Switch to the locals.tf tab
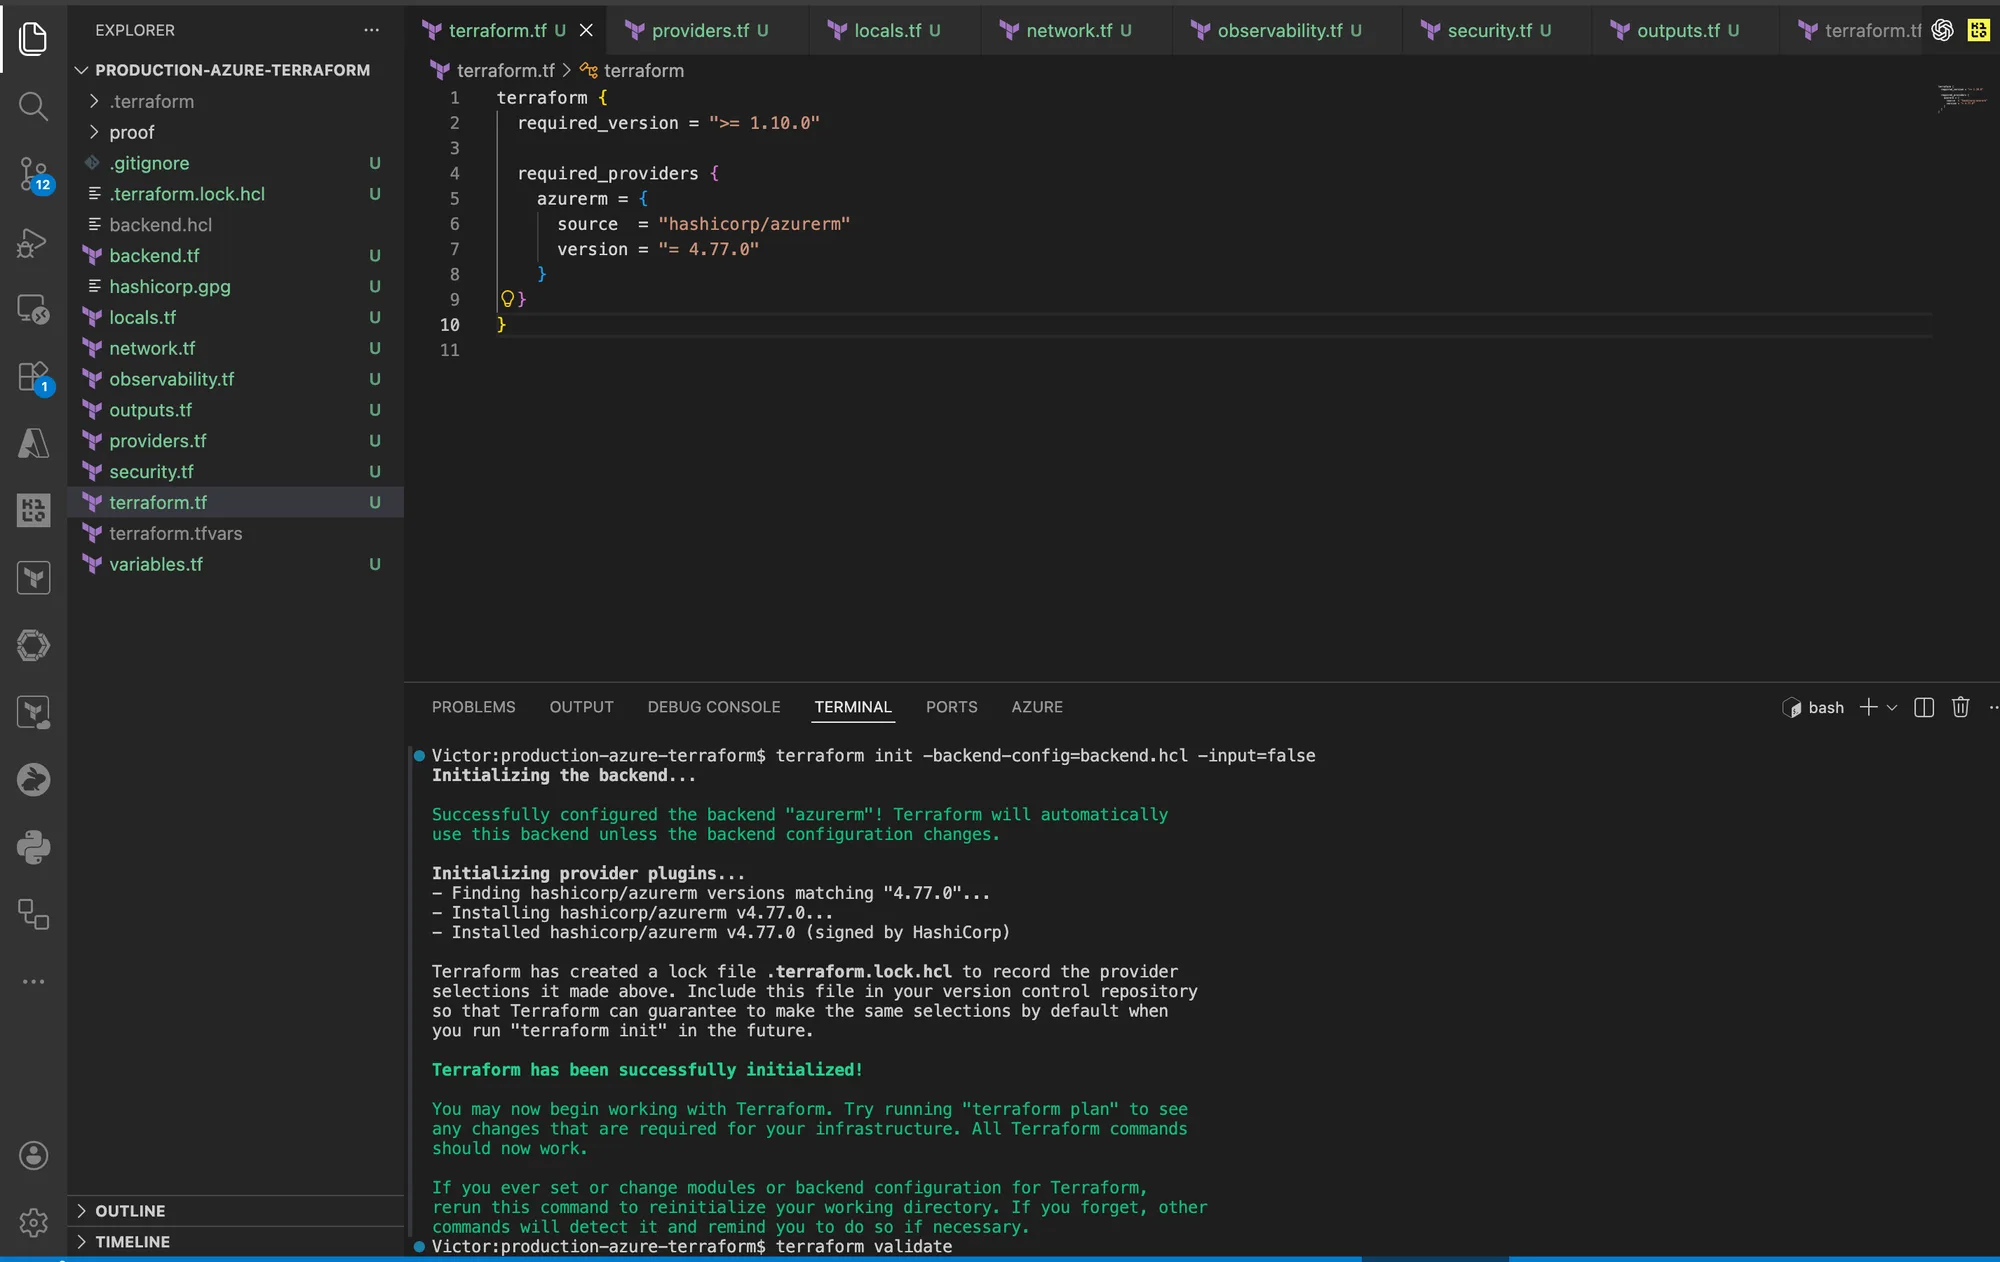The height and width of the screenshot is (1262, 2000). point(896,30)
